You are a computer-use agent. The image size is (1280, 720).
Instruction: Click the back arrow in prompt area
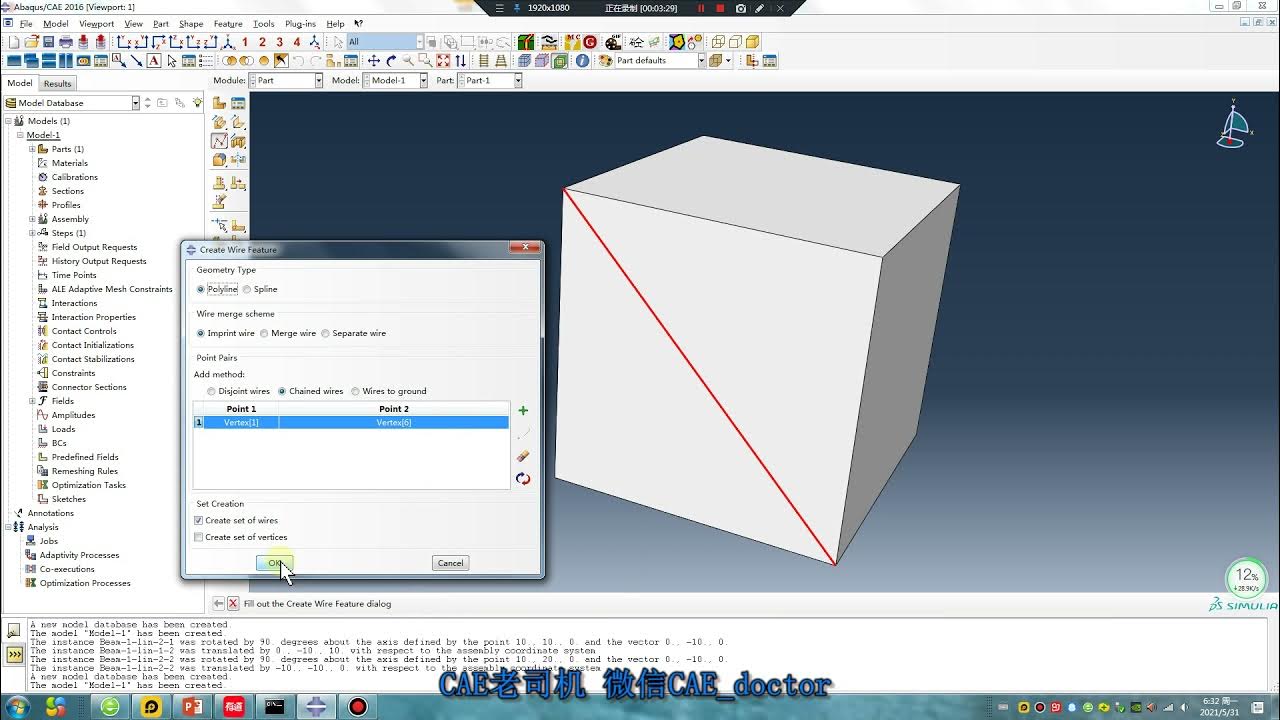click(x=218, y=604)
